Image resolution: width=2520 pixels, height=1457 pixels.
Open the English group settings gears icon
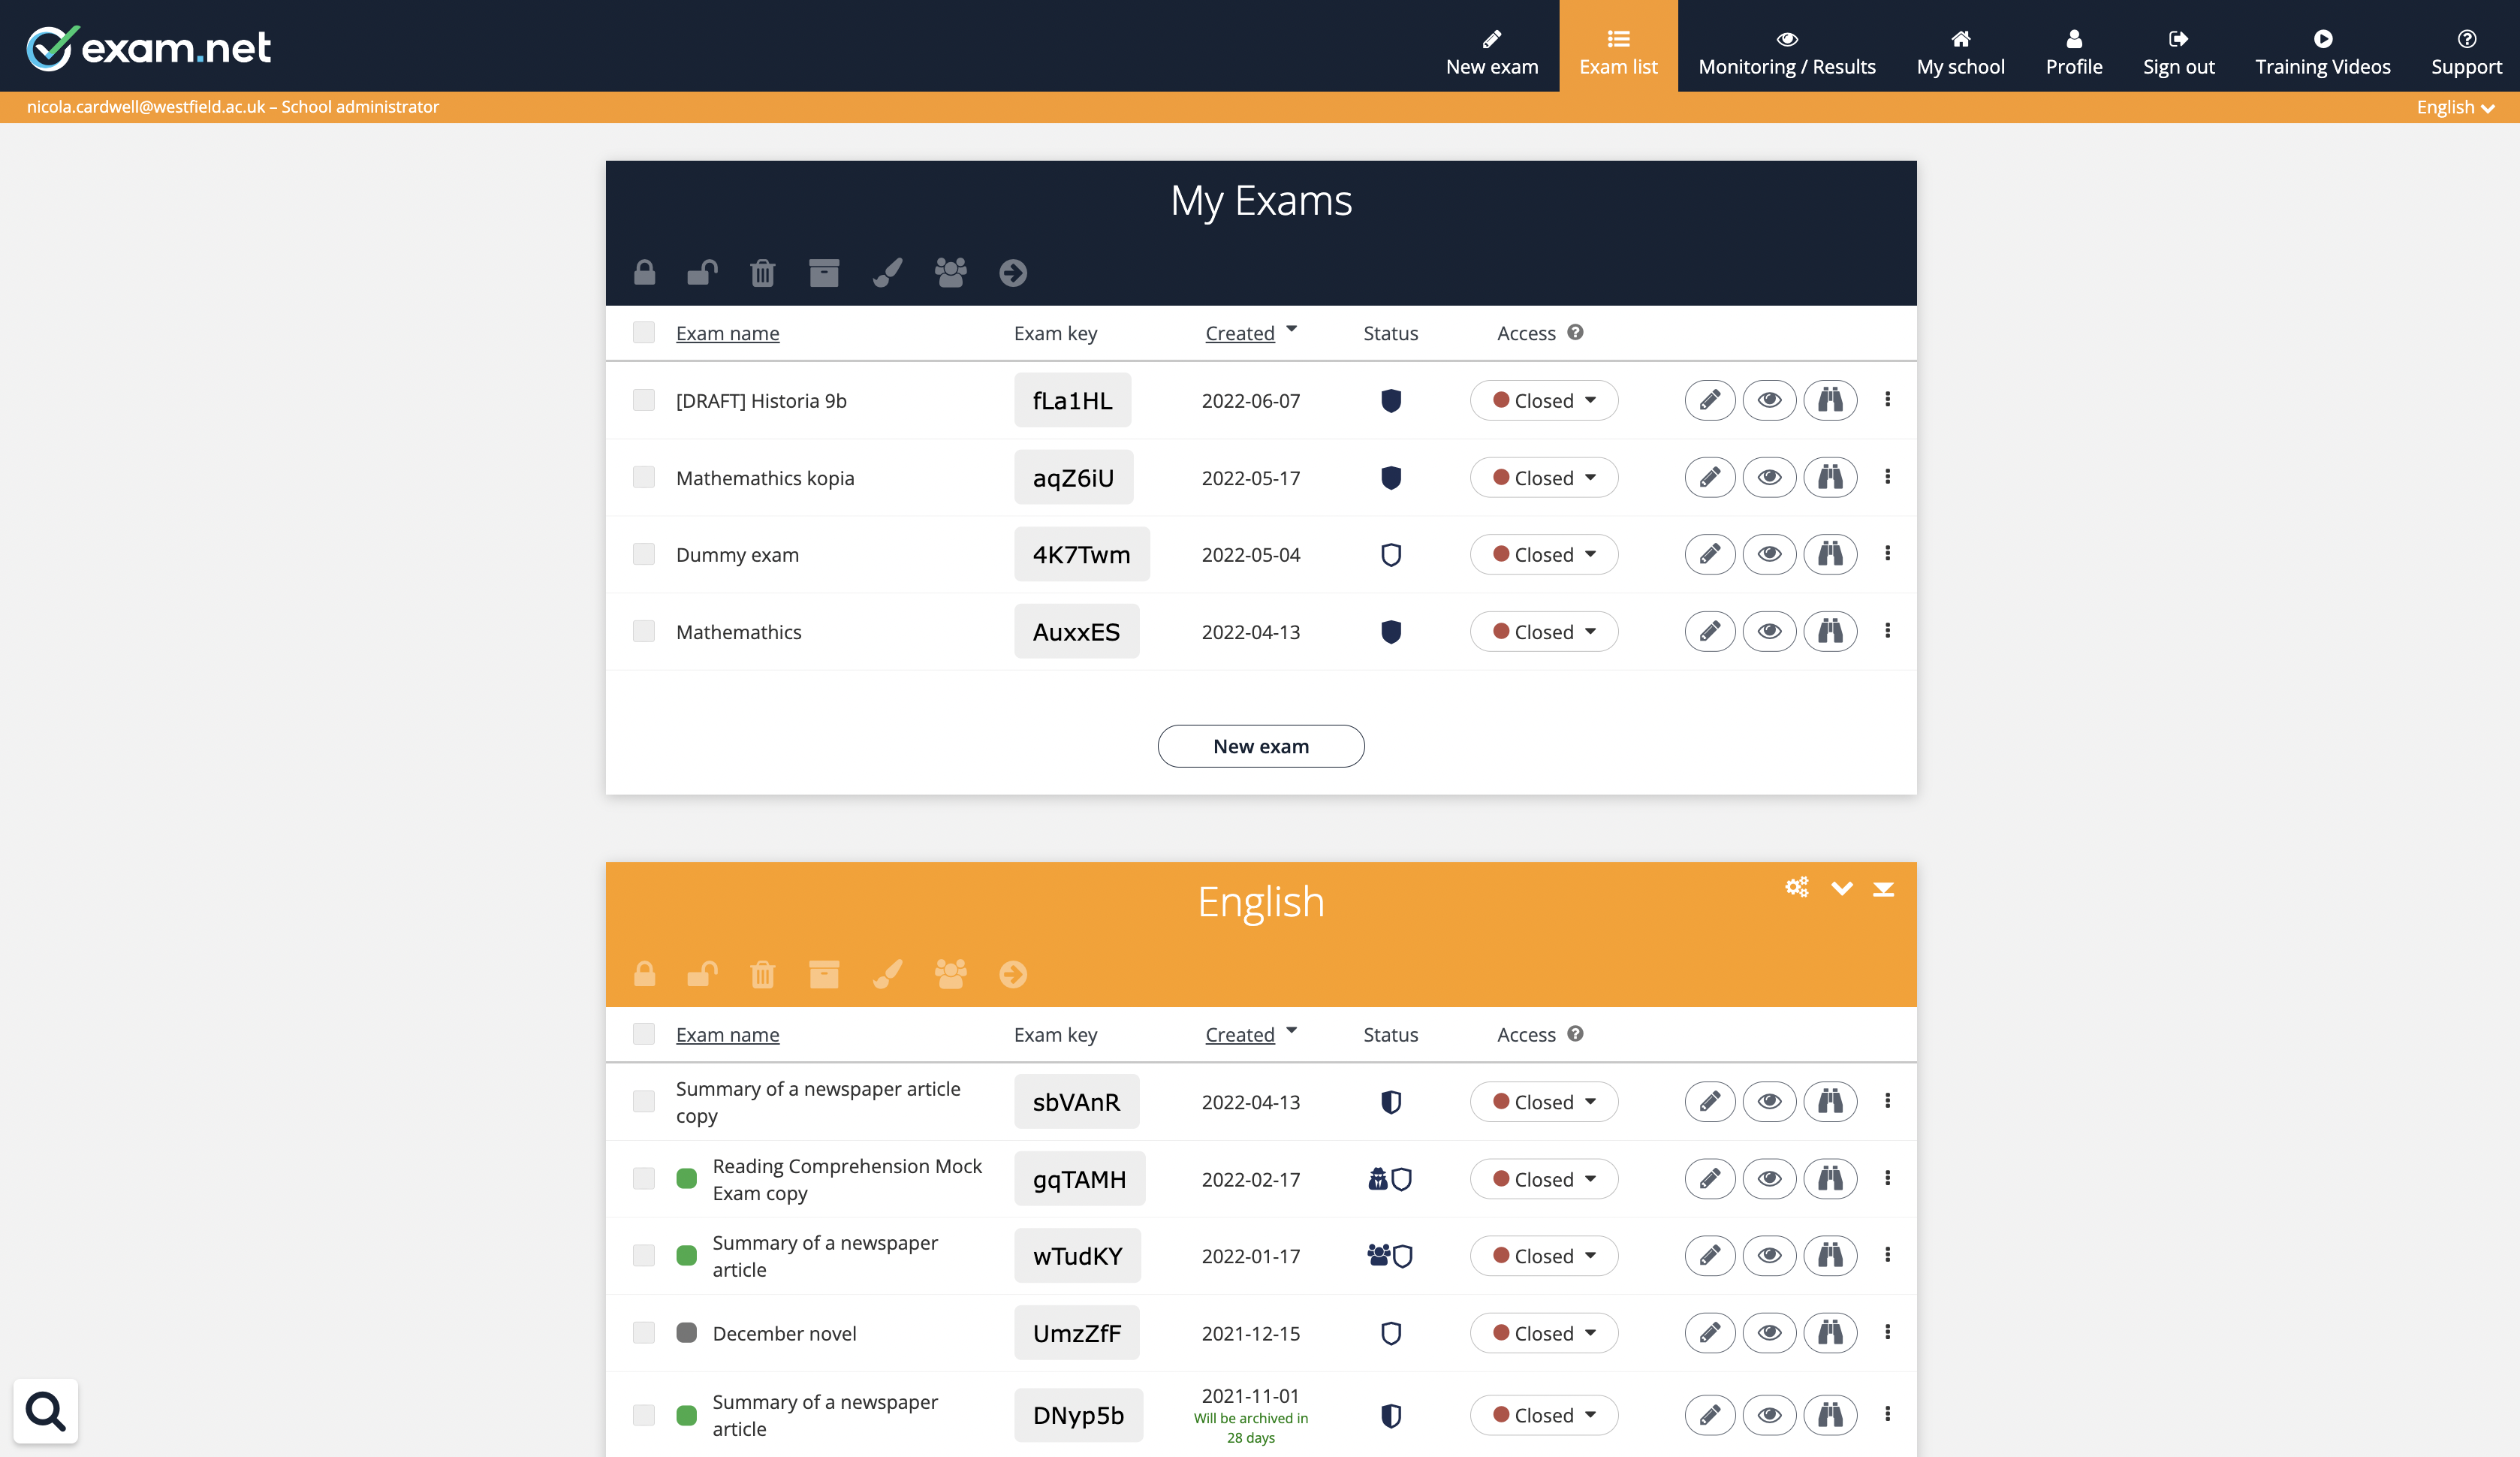[x=1796, y=887]
